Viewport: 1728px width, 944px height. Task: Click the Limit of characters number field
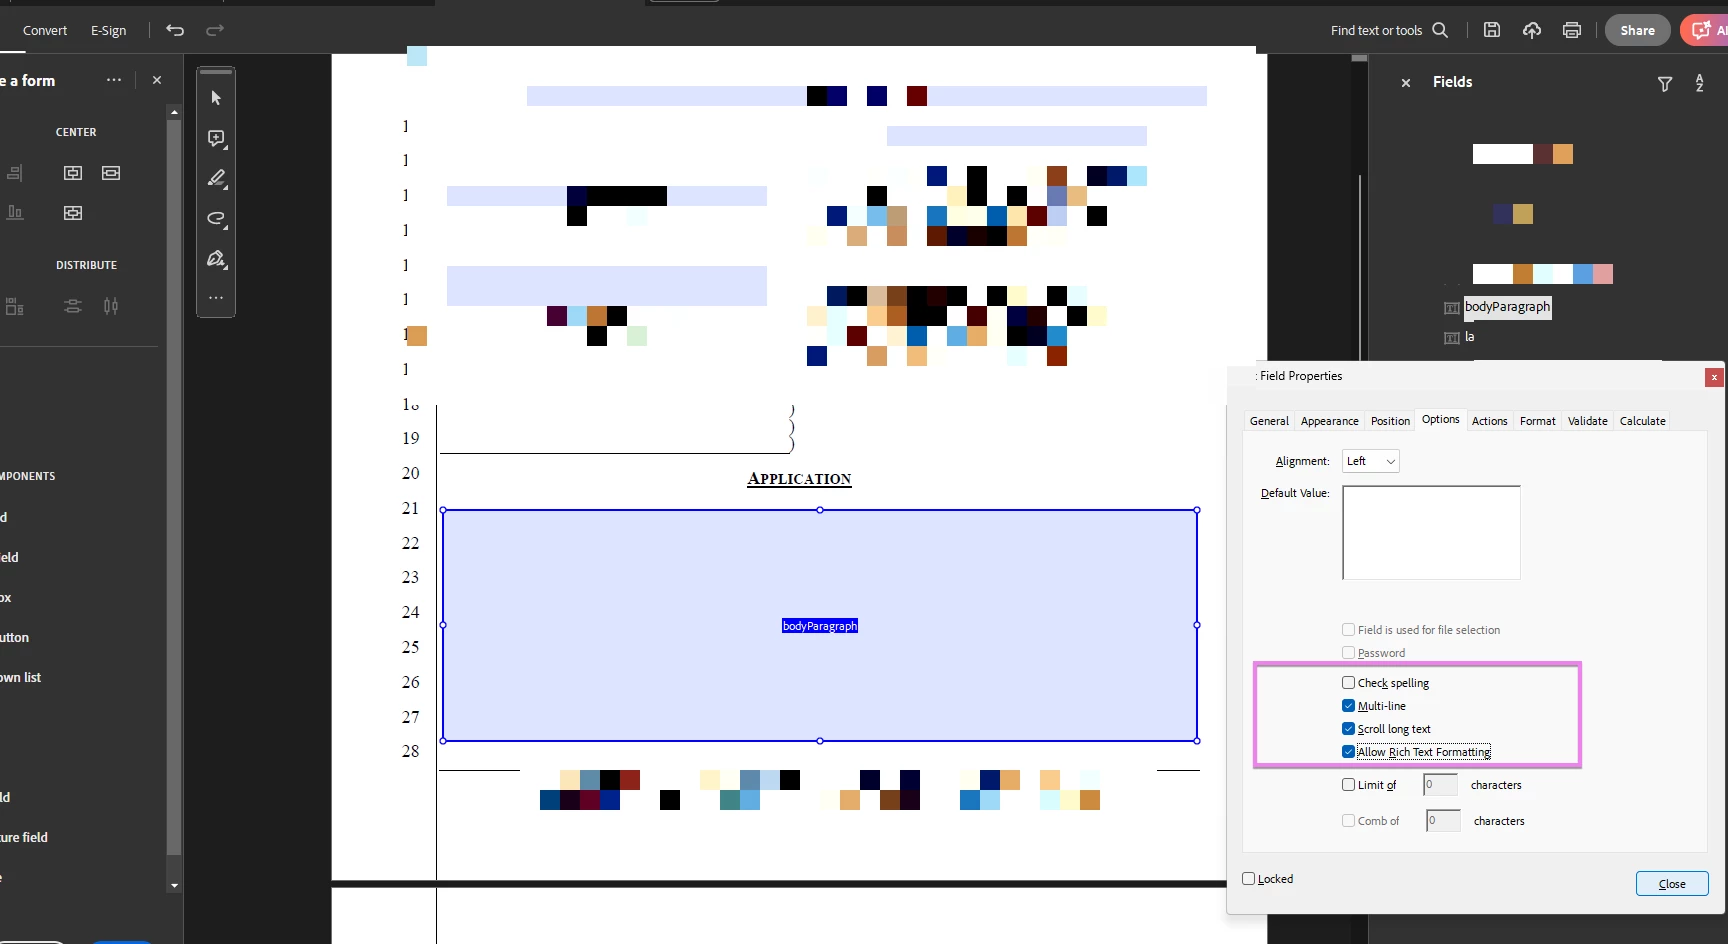pyautogui.click(x=1440, y=785)
